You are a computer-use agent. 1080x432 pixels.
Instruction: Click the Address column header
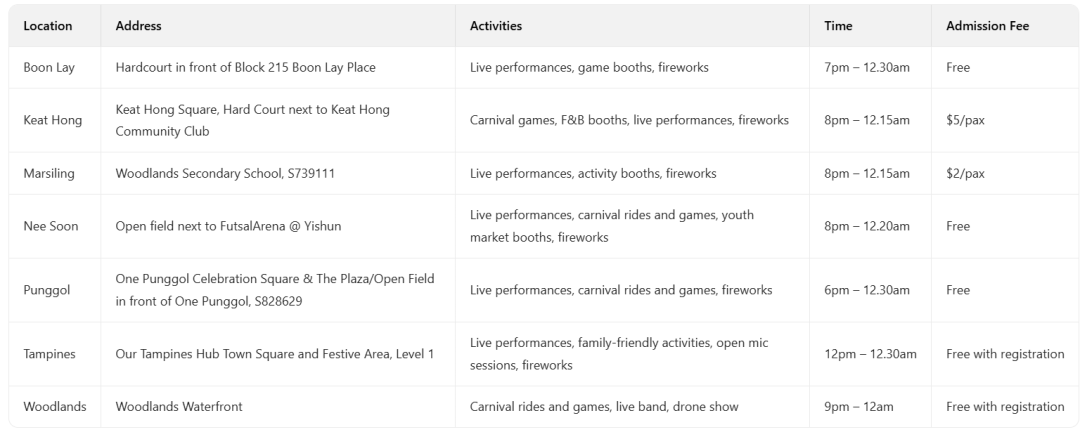pyautogui.click(x=138, y=25)
